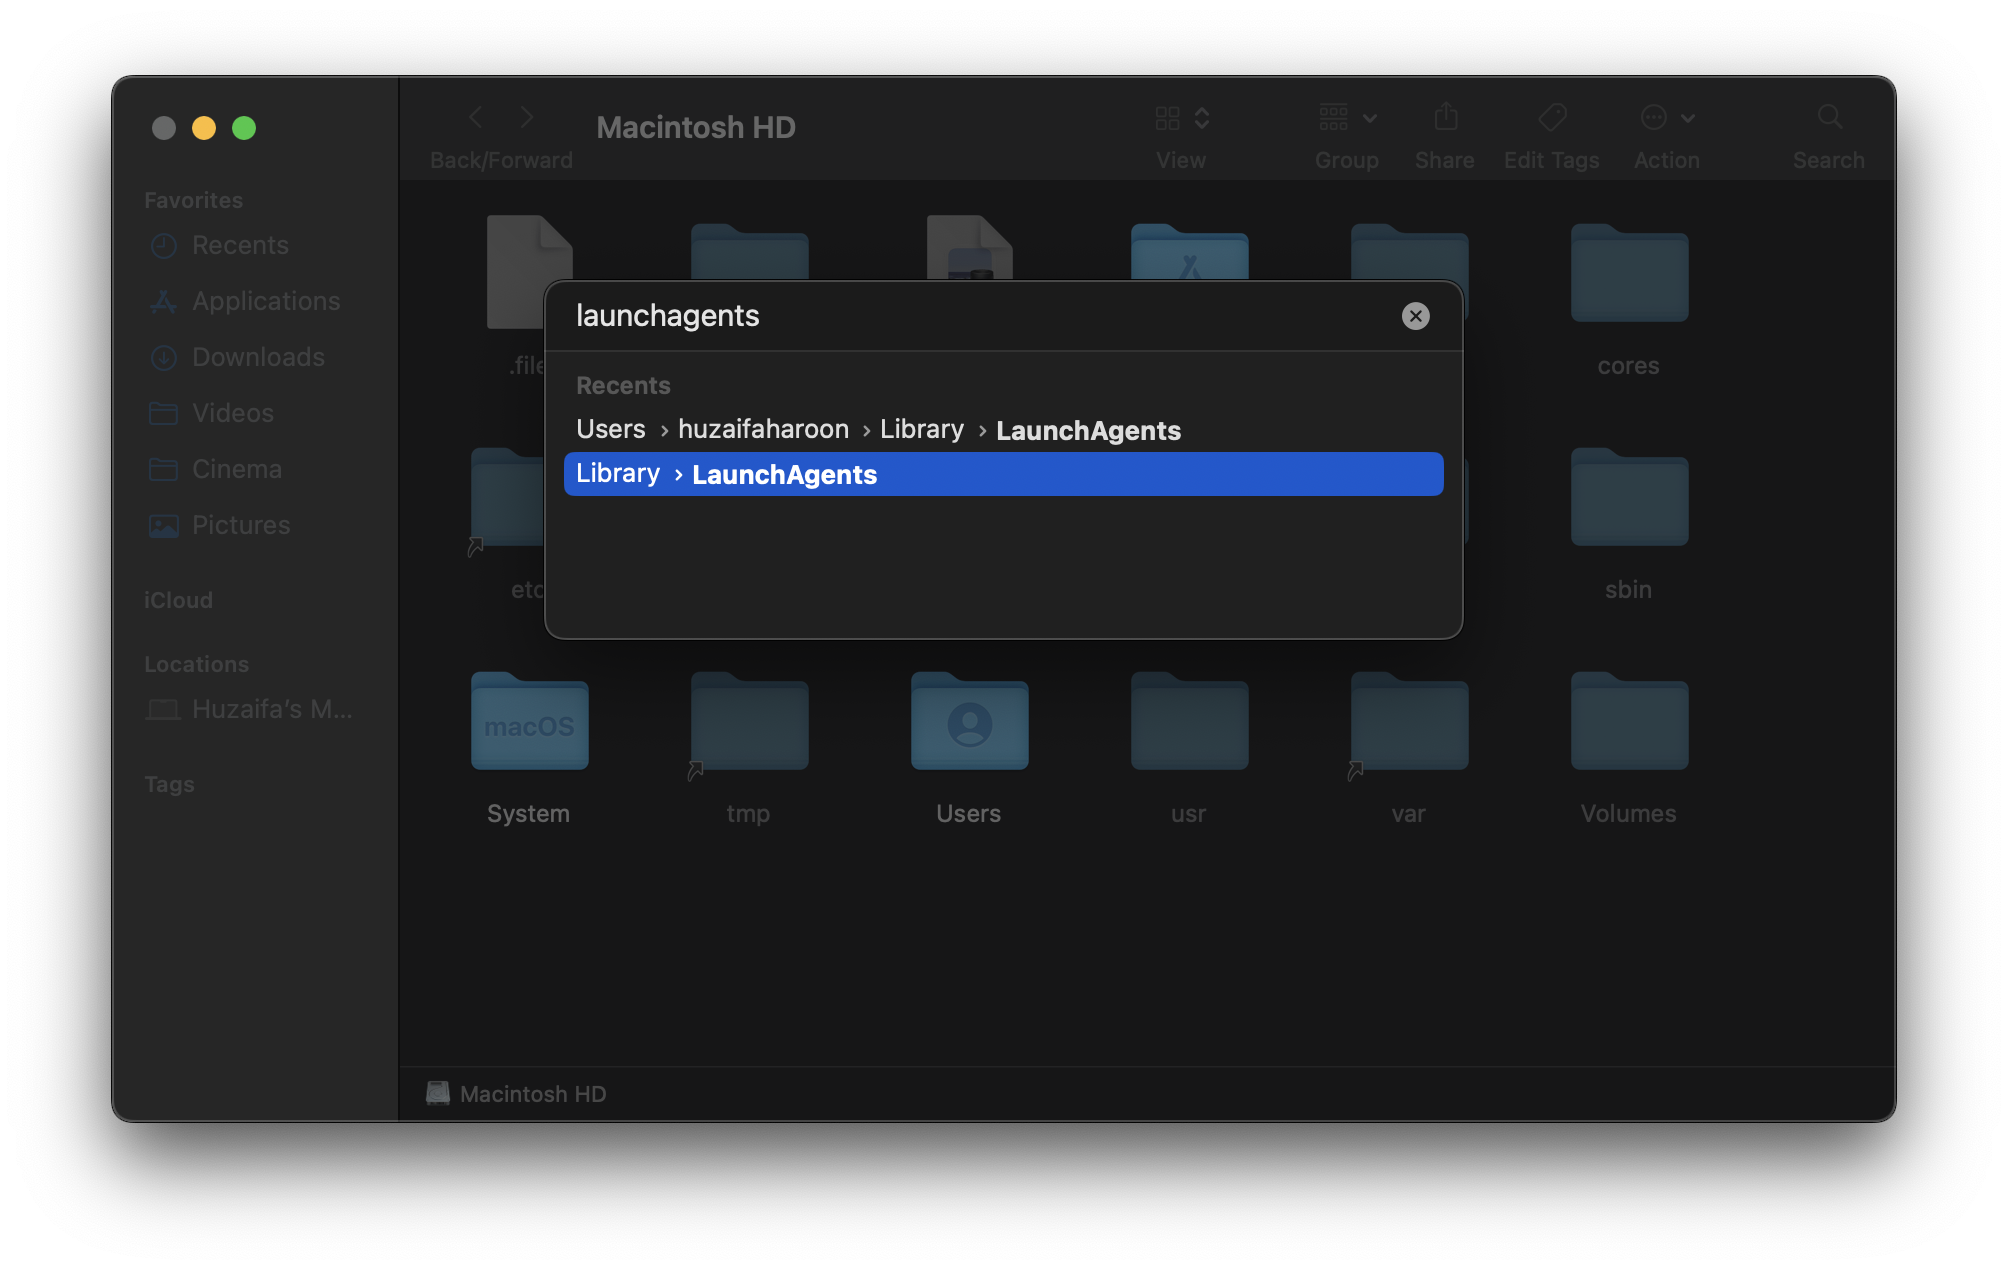The image size is (2008, 1270).
Task: Open Applications in the sidebar
Action: click(x=265, y=301)
